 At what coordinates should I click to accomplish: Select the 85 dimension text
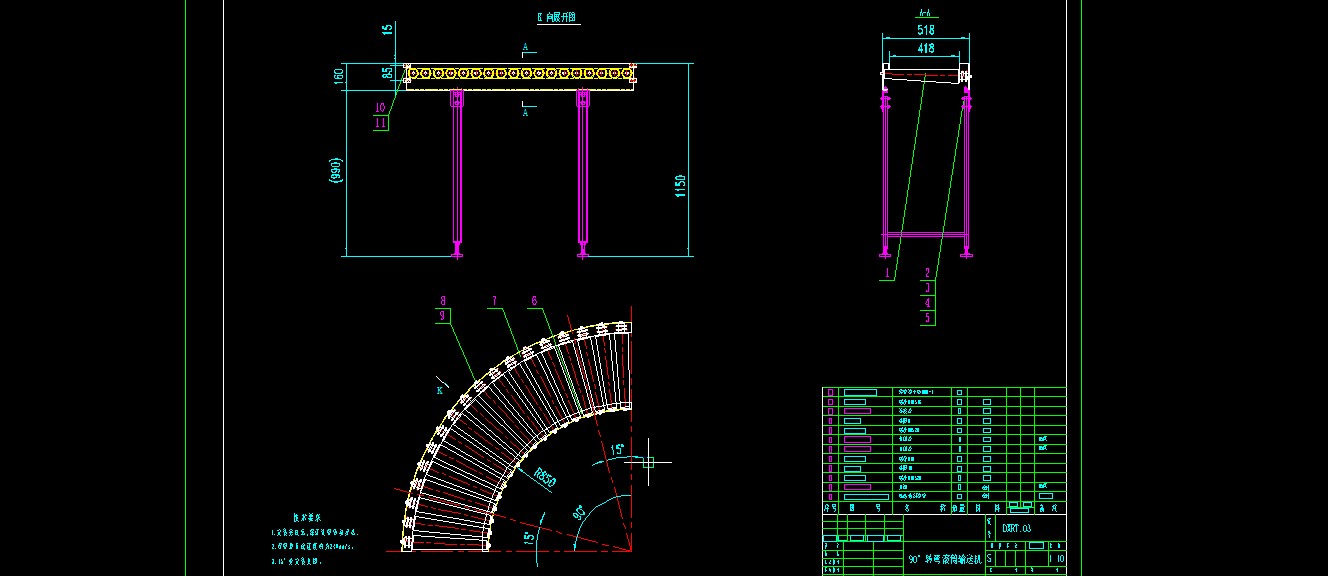[x=386, y=72]
